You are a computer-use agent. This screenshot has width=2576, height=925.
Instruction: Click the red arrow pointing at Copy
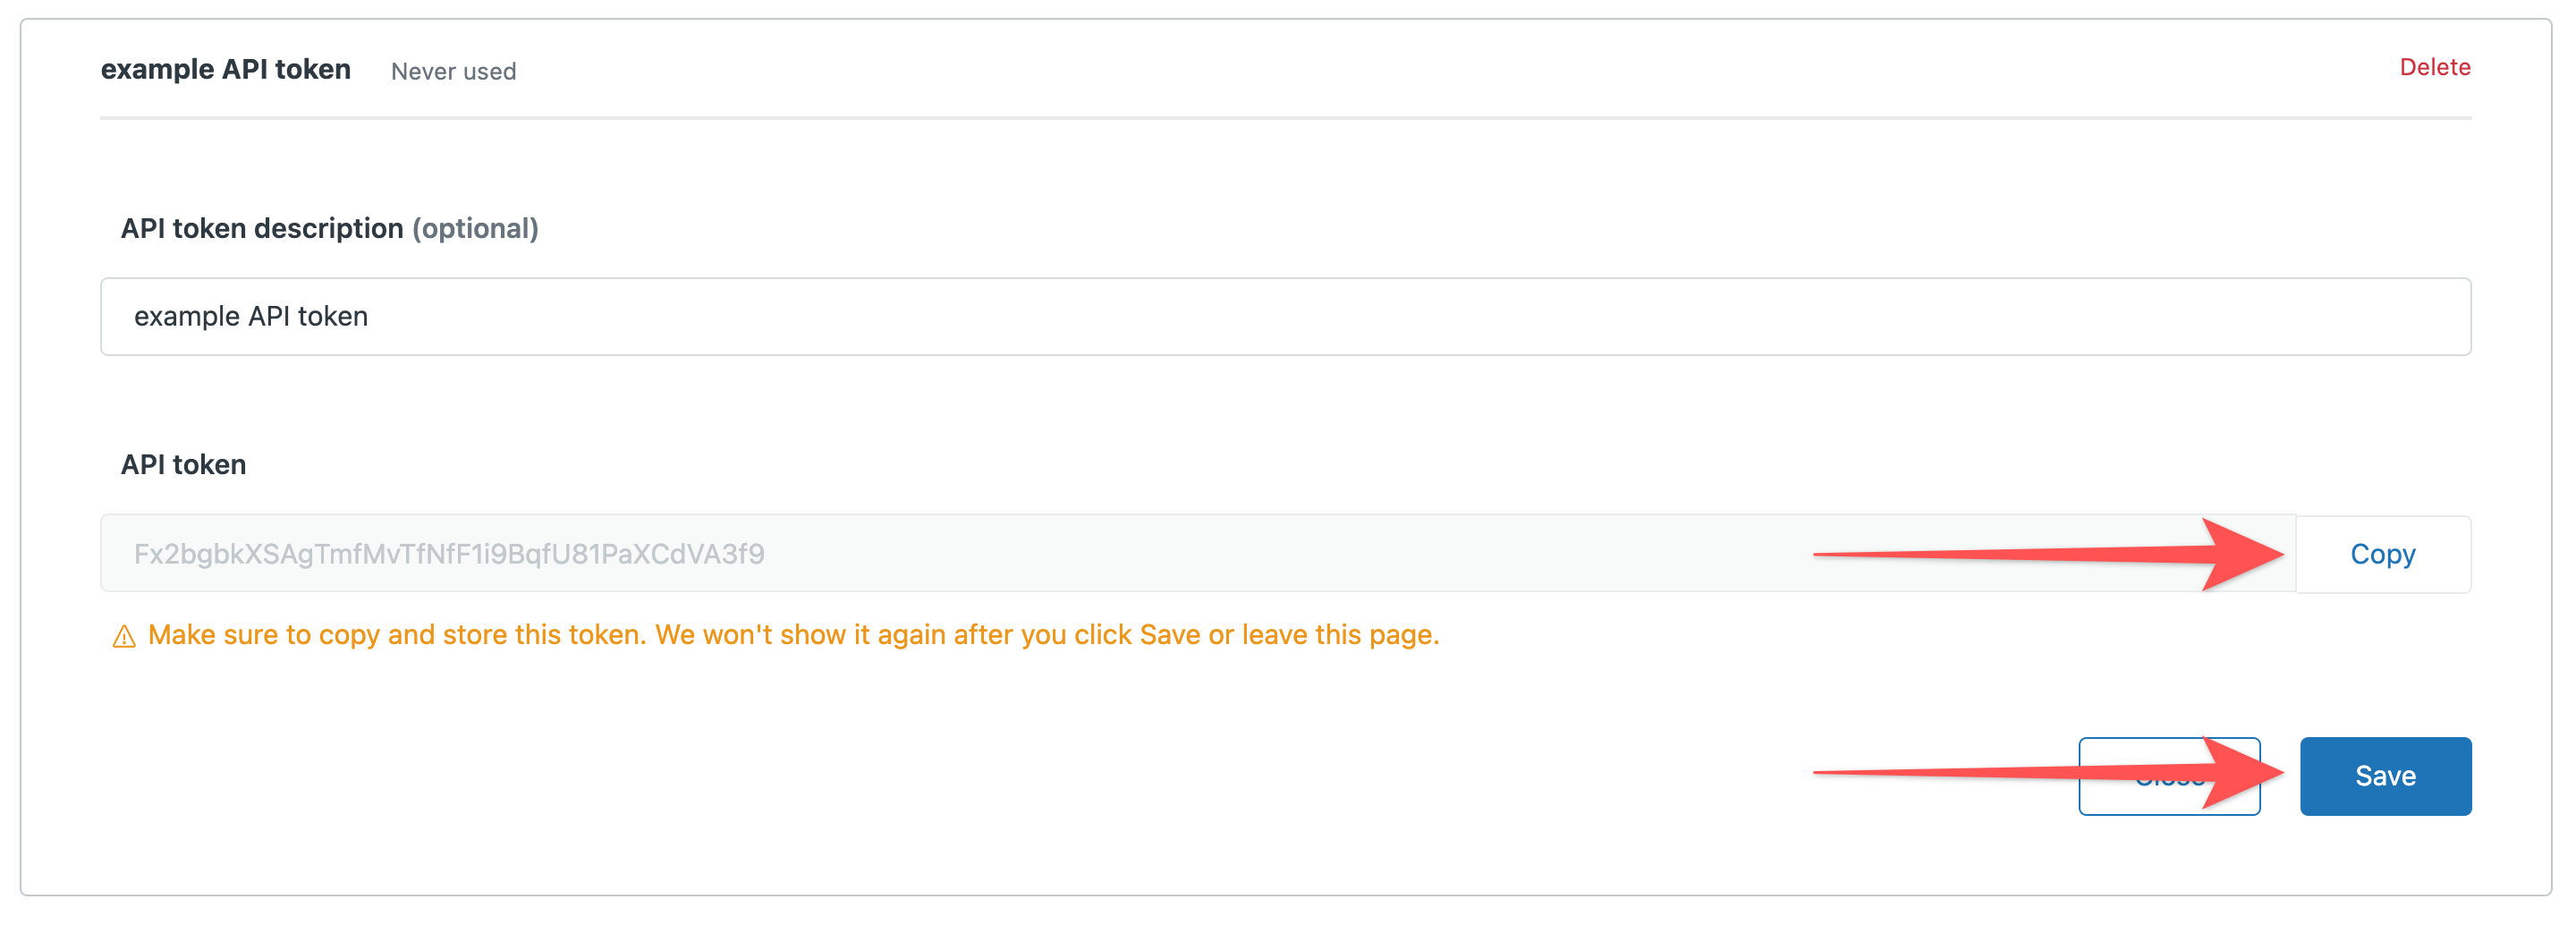(2049, 554)
